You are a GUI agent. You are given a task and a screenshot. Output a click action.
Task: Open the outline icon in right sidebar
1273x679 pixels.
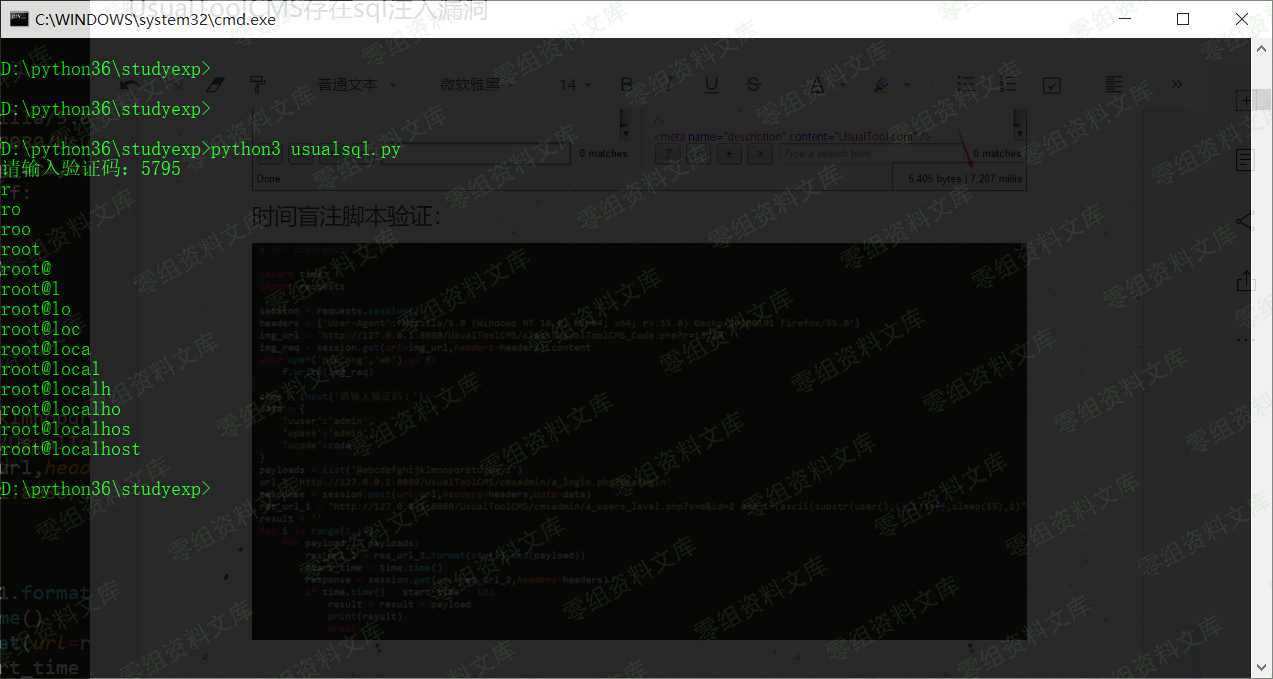[x=1245, y=160]
